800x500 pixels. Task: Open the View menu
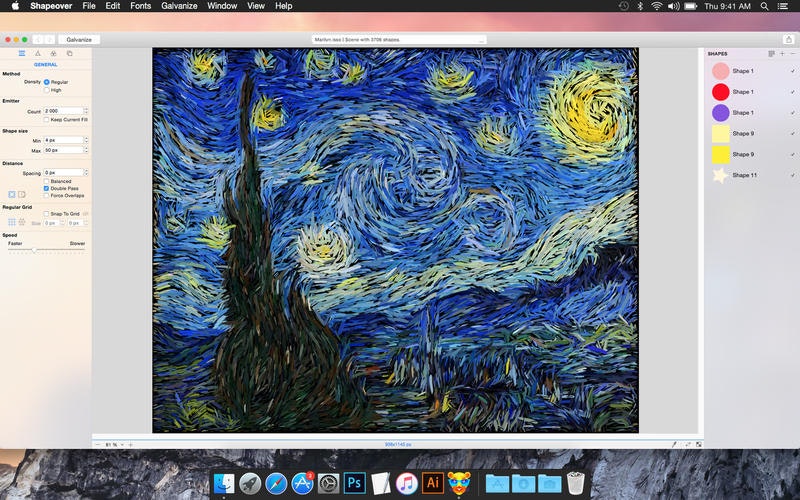point(256,6)
